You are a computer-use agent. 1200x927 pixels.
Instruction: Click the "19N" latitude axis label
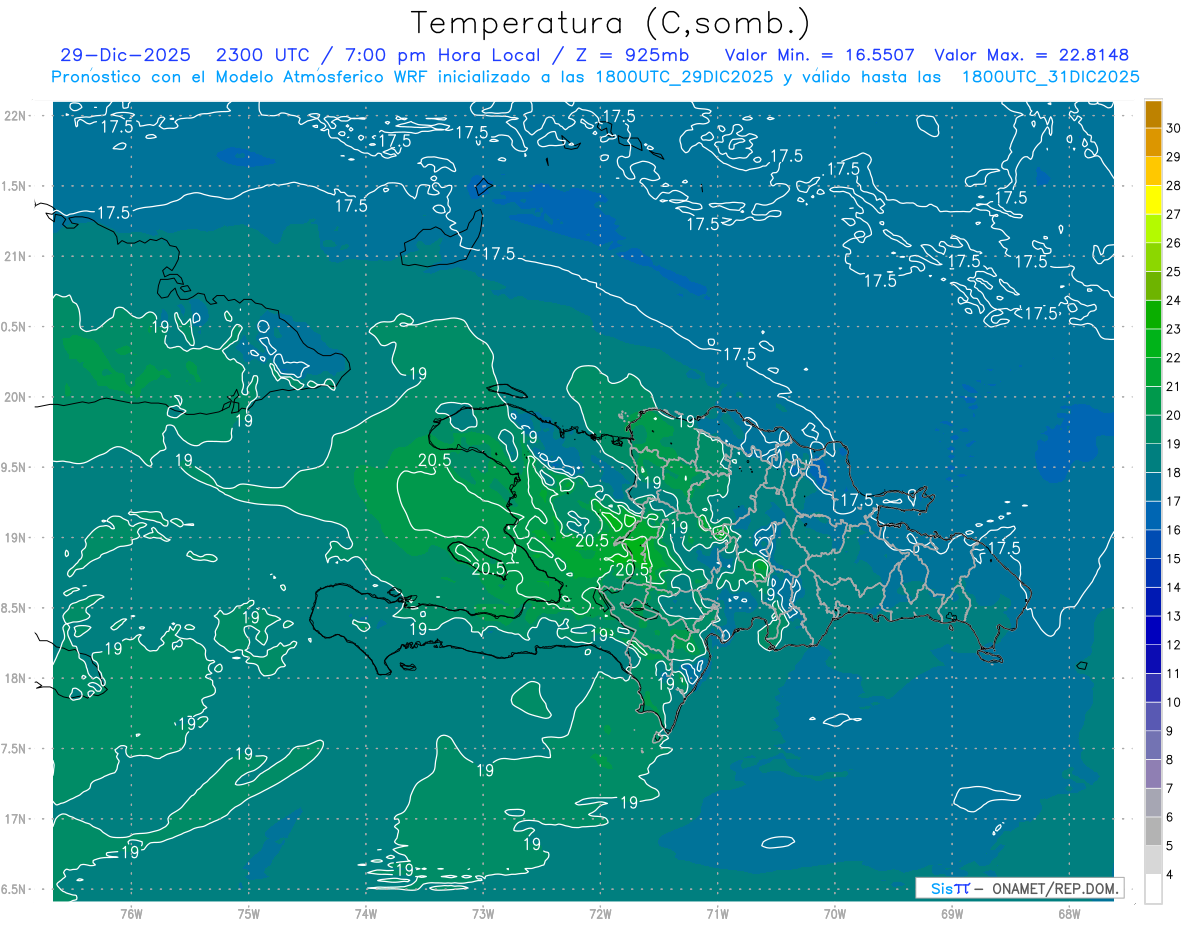(x=15, y=538)
